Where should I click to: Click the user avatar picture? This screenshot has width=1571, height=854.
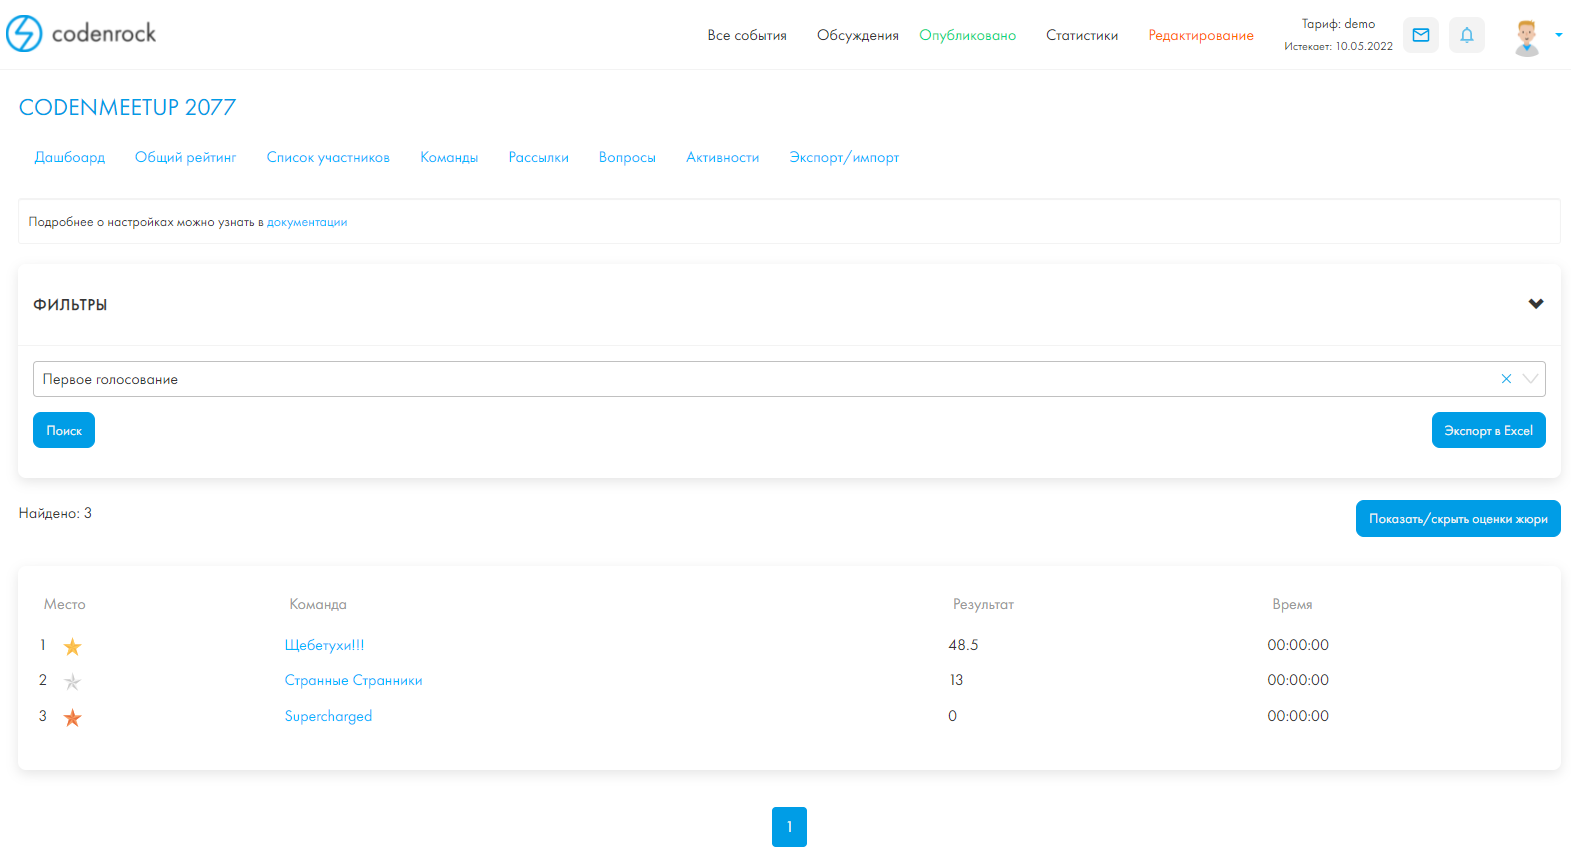(x=1526, y=37)
